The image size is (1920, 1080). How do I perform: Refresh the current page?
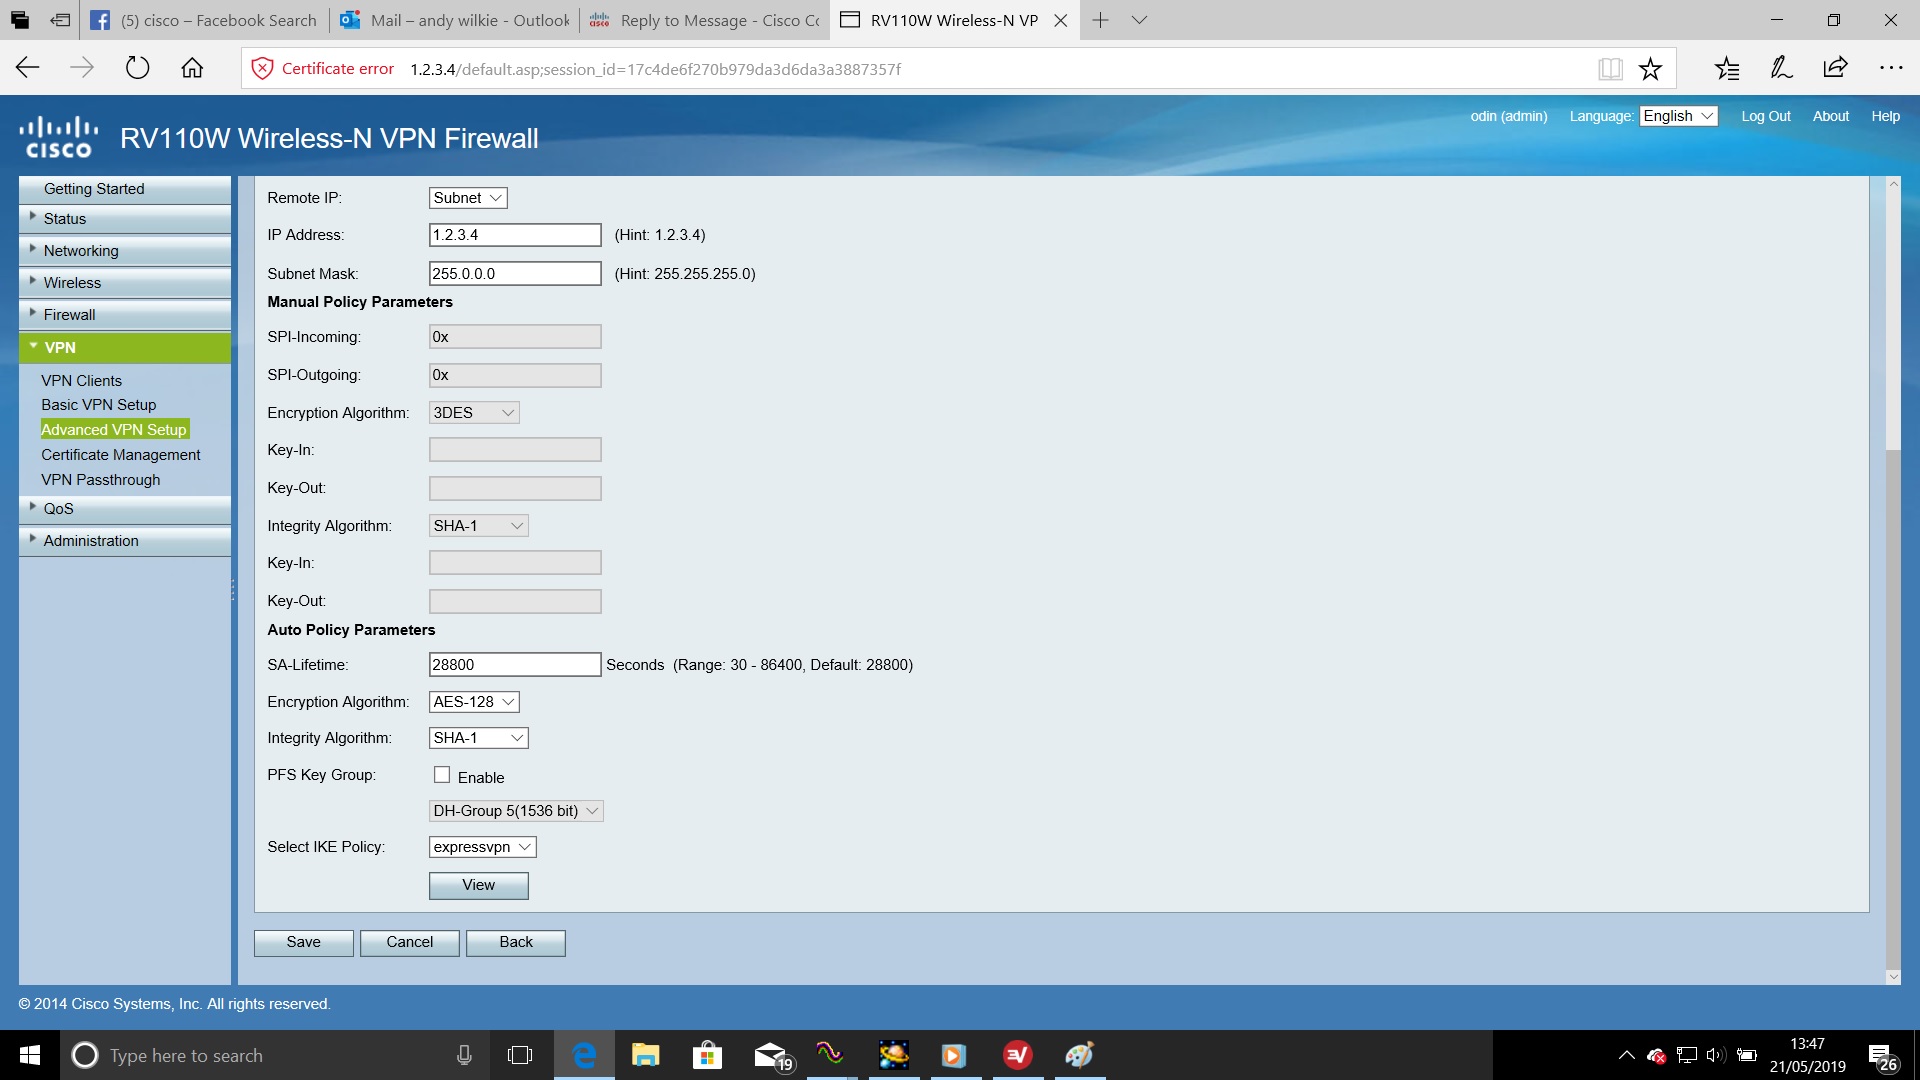(x=137, y=68)
